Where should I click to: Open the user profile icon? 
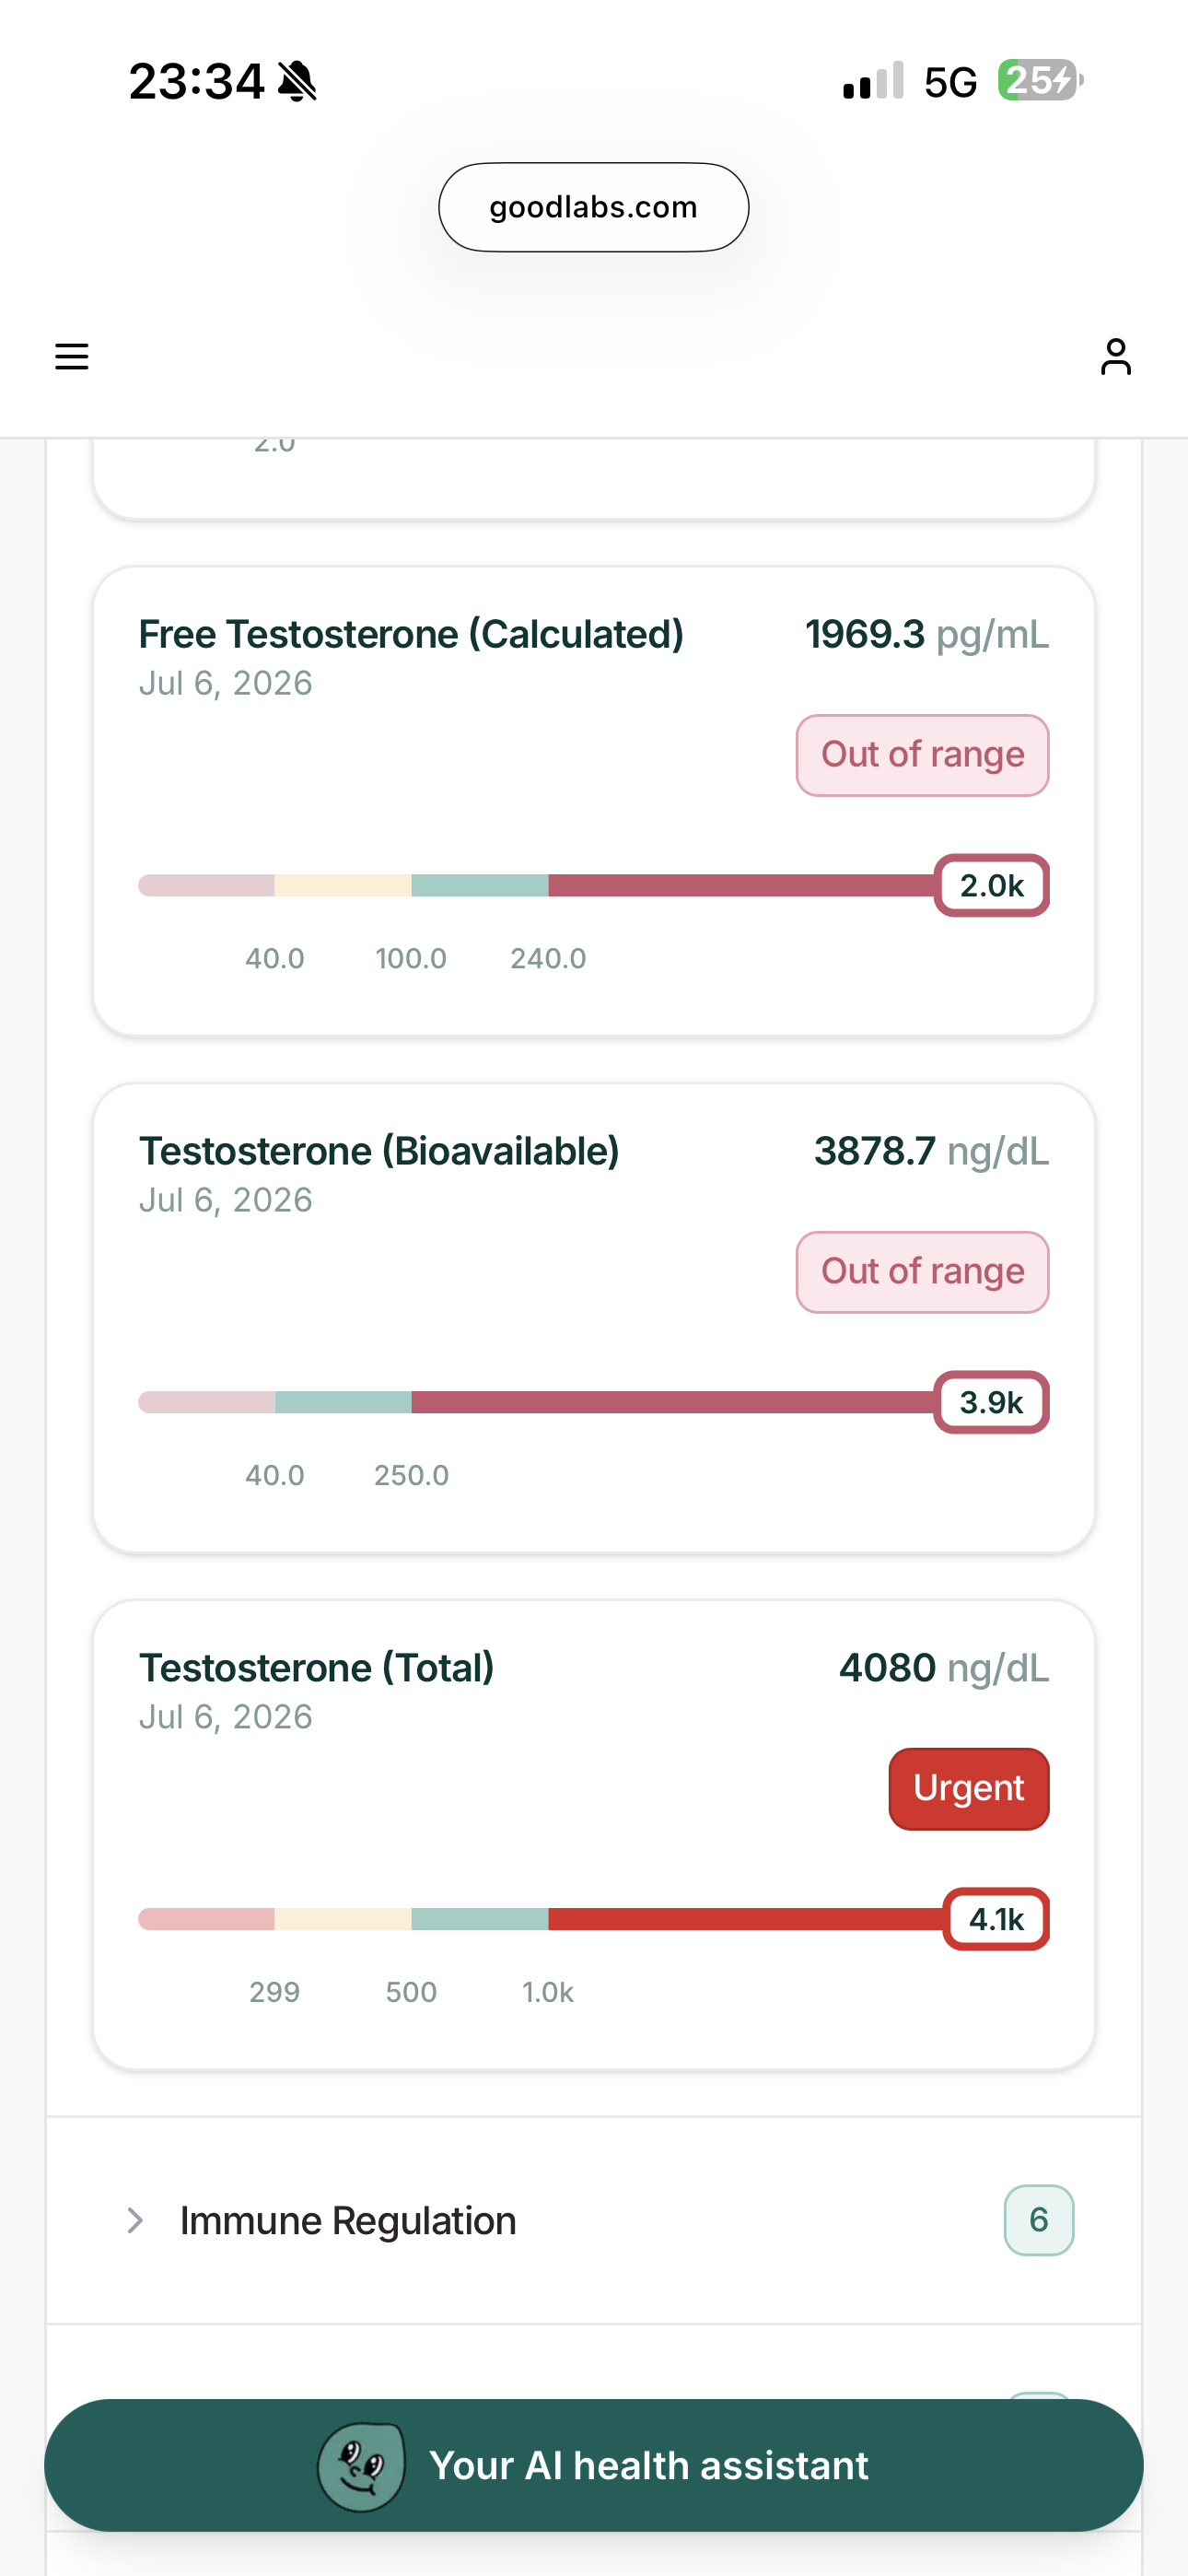[x=1115, y=357]
